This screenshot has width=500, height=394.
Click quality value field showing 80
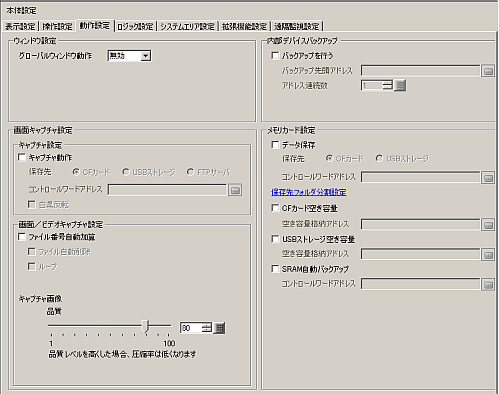coord(191,328)
